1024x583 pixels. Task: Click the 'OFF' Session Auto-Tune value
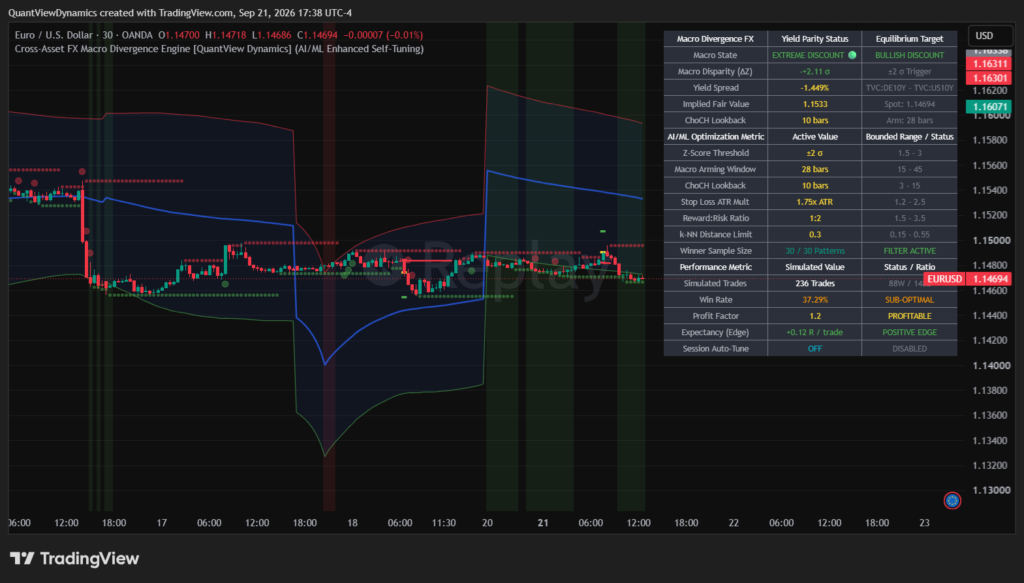[814, 349]
